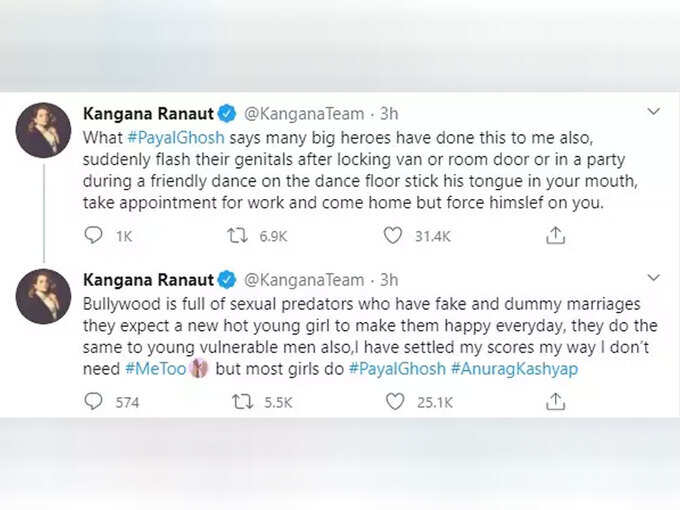This screenshot has width=680, height=510.
Task: Like the first tweet with 31.4K likes
Action: (393, 235)
